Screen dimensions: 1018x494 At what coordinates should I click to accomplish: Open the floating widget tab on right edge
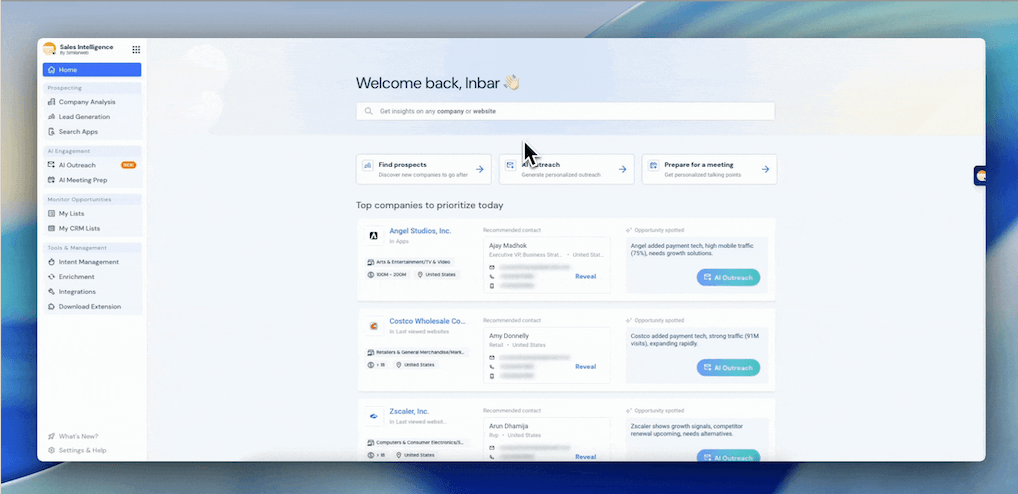pyautogui.click(x=980, y=175)
